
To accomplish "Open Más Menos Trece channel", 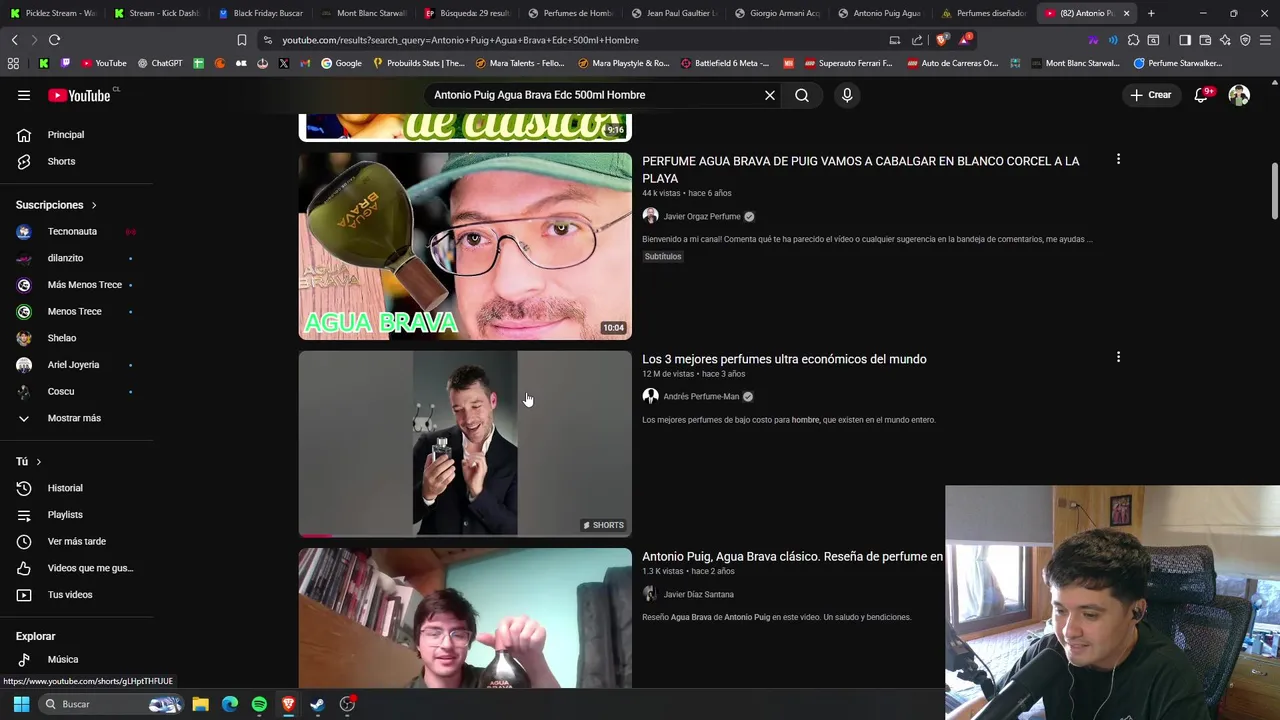I will (x=84, y=285).
